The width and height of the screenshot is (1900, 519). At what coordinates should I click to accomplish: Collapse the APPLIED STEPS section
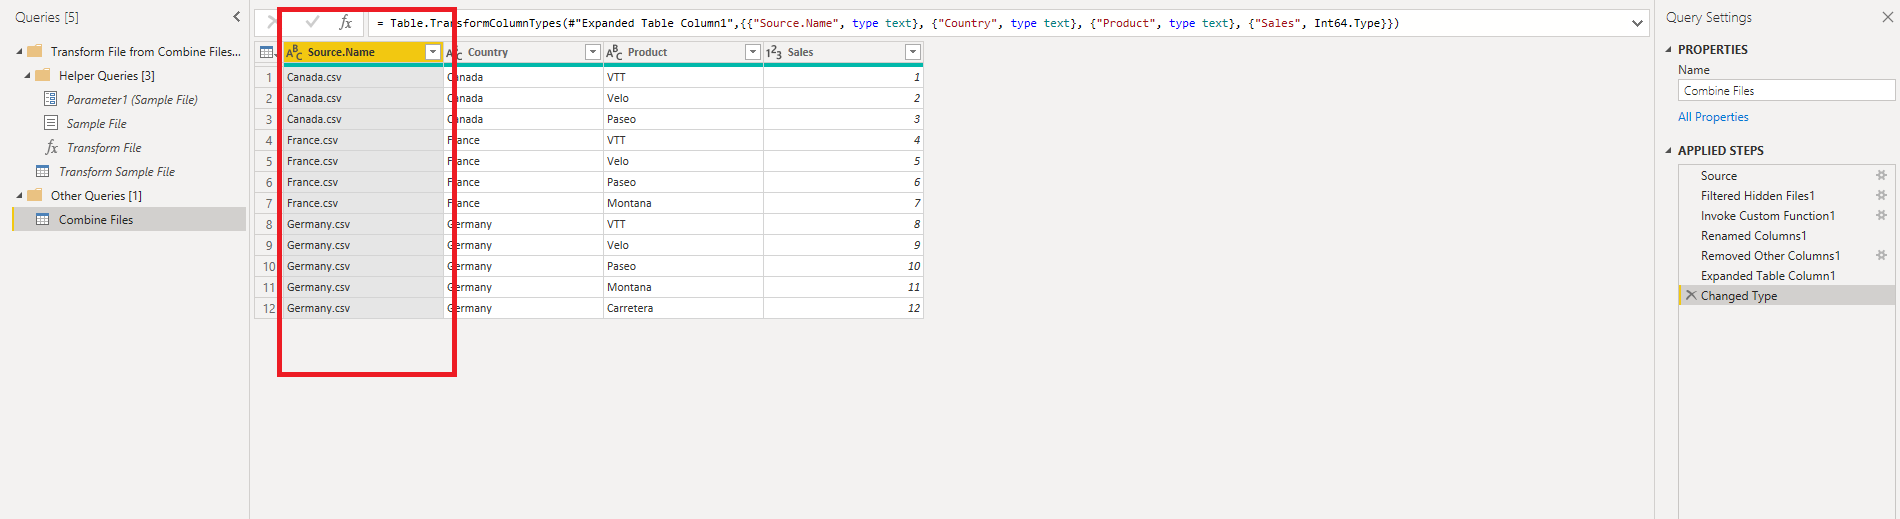(1669, 150)
